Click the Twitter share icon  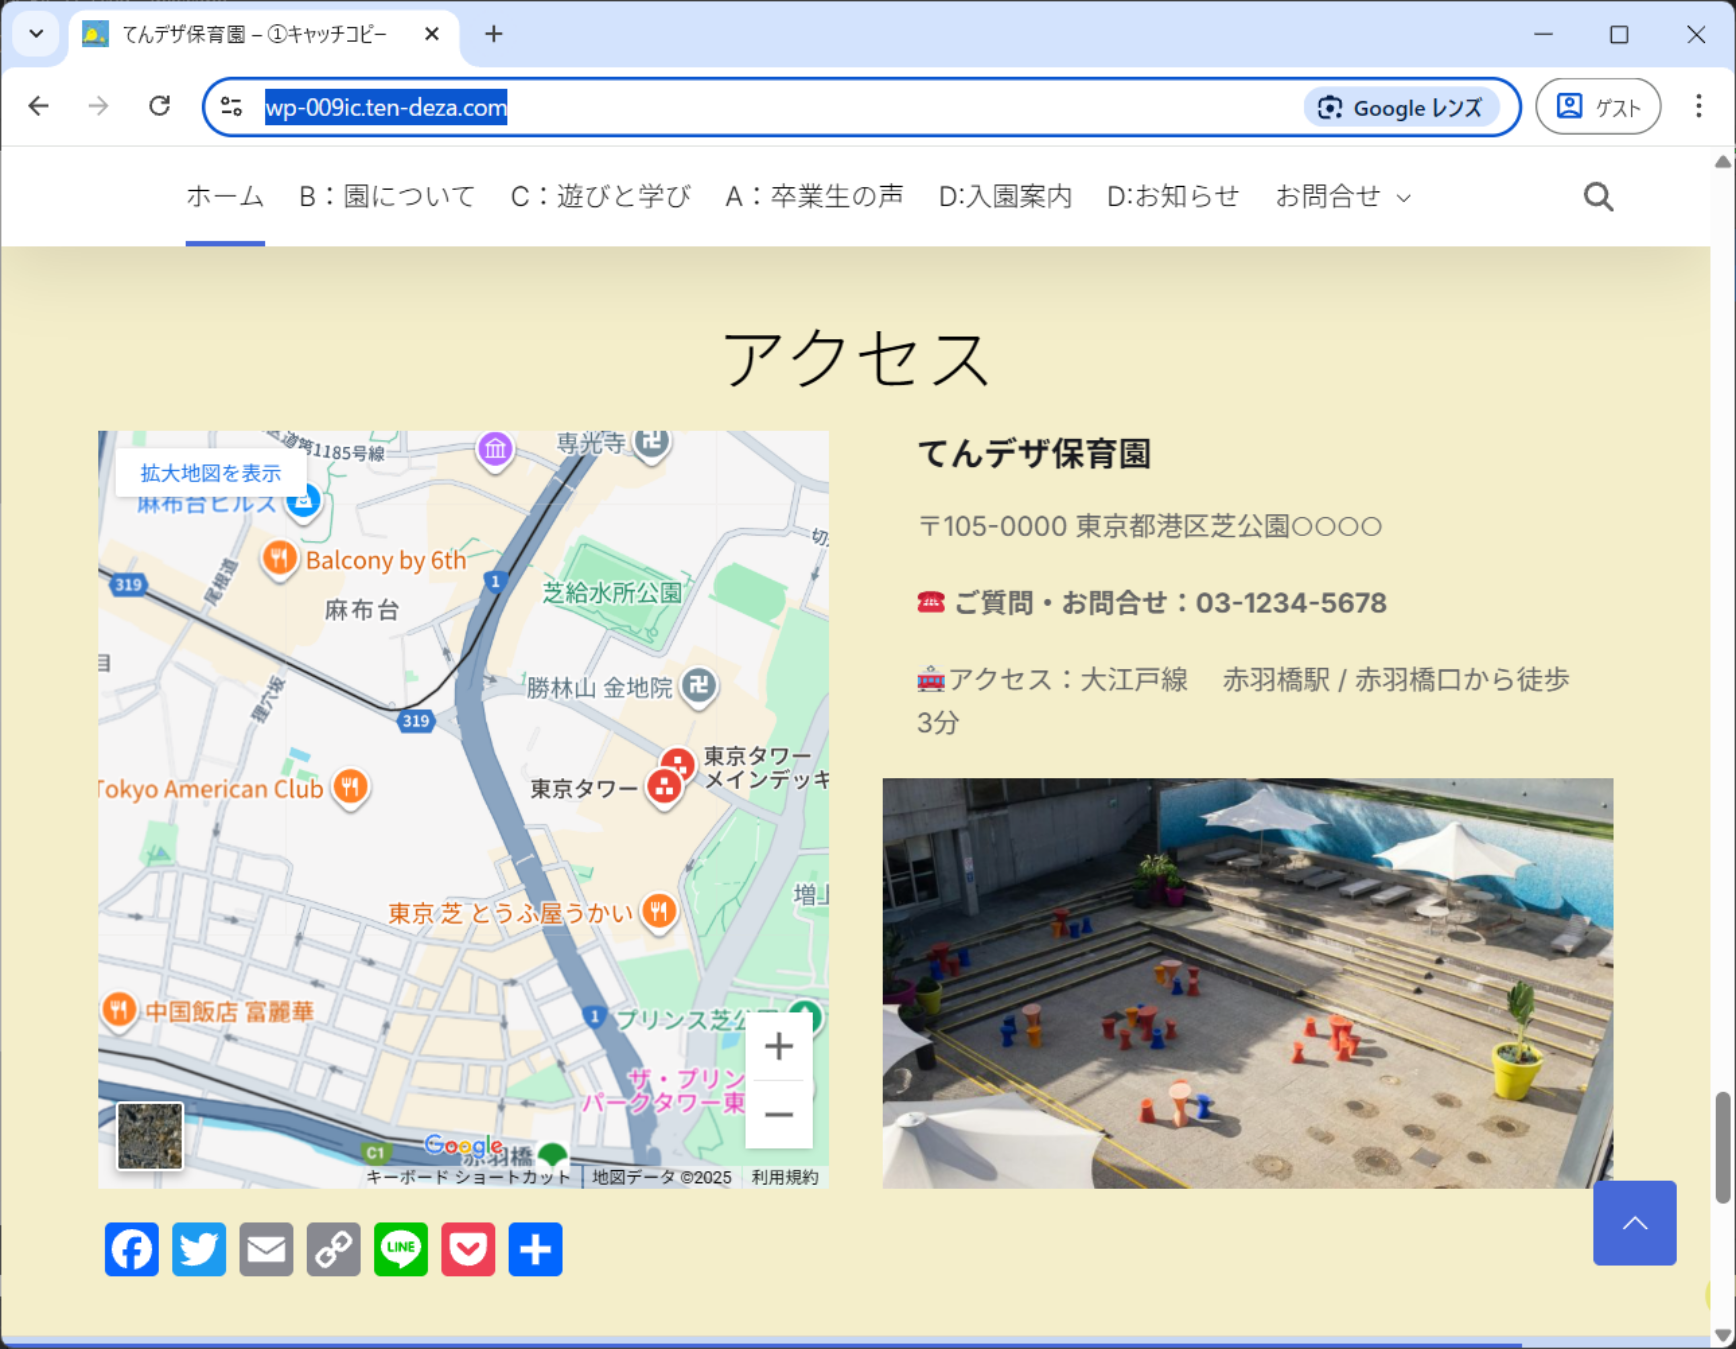click(199, 1249)
